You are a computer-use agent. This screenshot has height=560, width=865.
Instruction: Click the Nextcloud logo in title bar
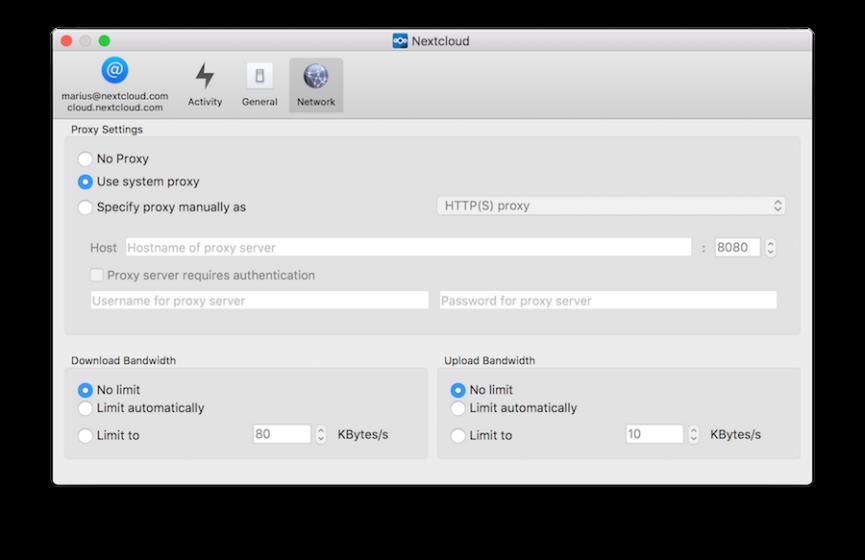tap(400, 41)
